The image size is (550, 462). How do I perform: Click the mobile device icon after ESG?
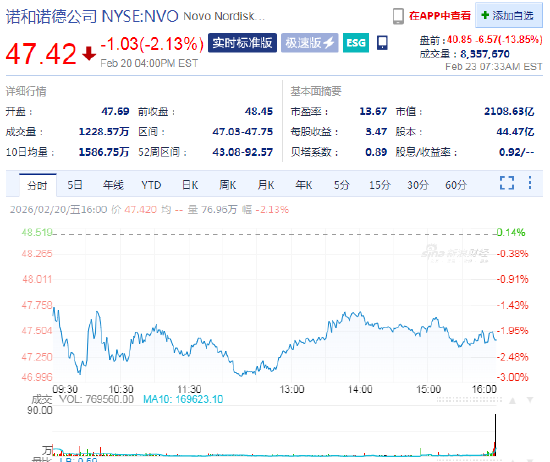[382, 43]
